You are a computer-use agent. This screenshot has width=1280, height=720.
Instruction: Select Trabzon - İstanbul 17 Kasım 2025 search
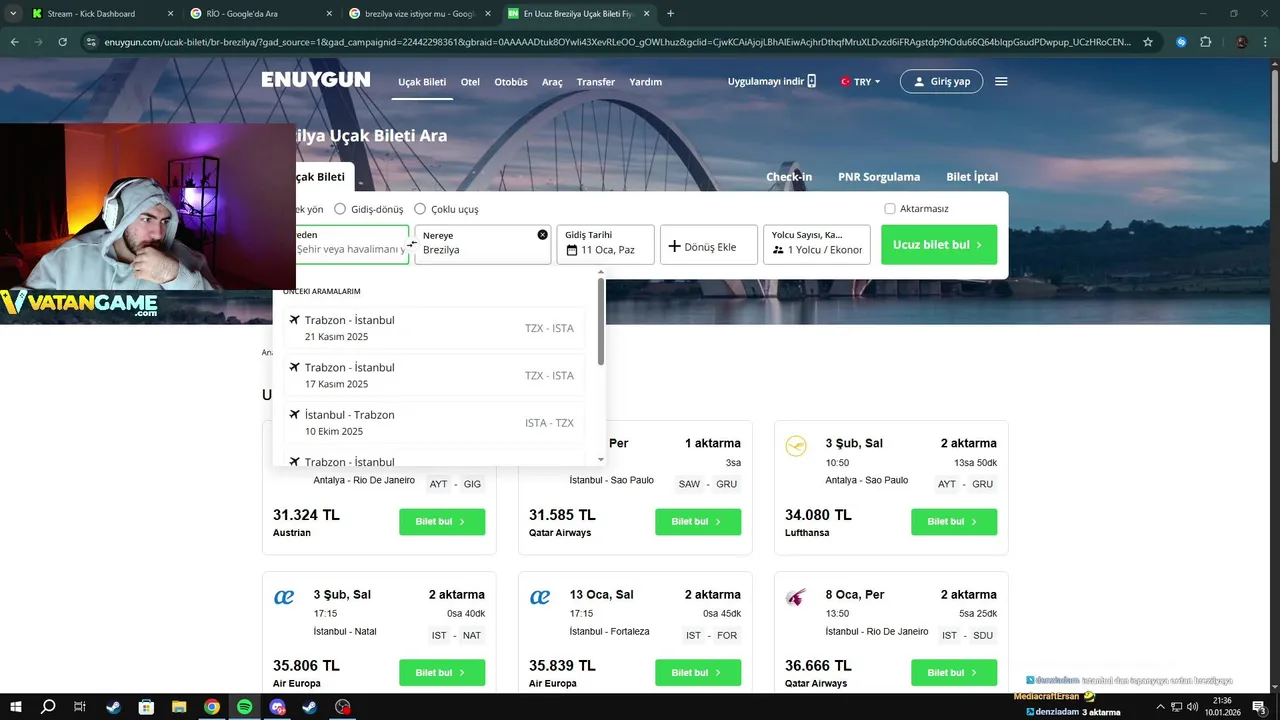pos(434,375)
